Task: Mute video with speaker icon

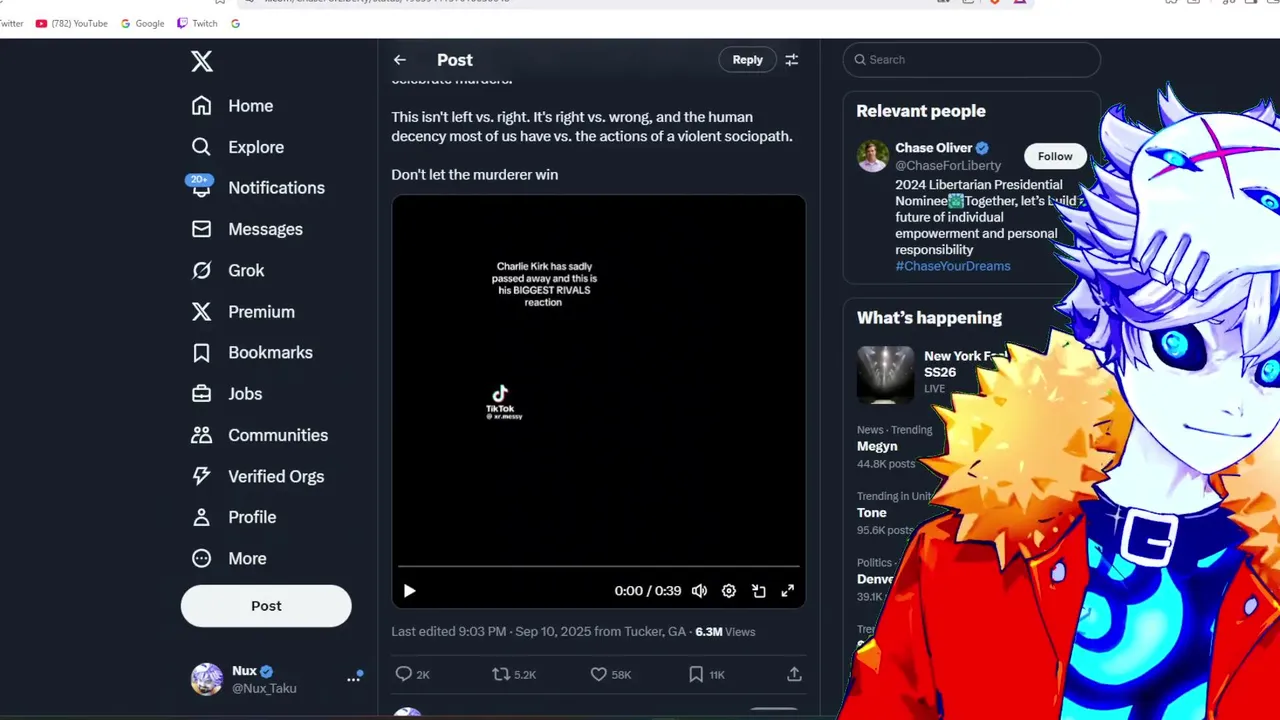Action: point(700,591)
